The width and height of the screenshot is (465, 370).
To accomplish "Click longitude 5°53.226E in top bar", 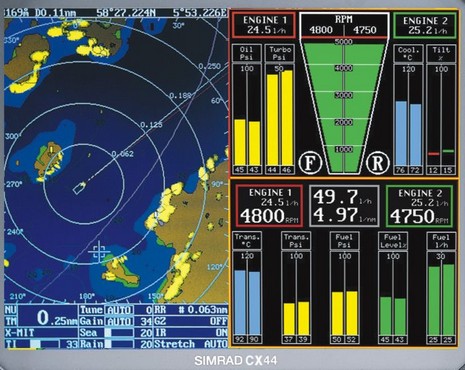I will pos(200,13).
